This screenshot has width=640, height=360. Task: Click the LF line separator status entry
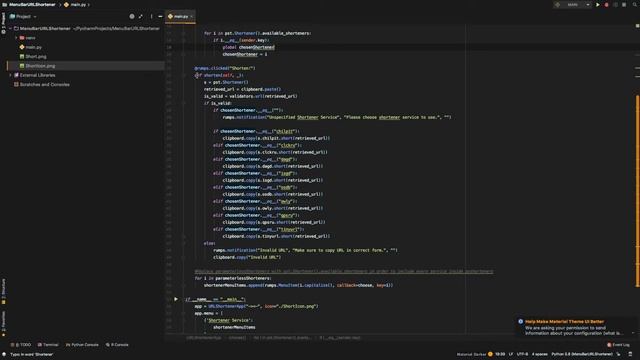pos(511,354)
